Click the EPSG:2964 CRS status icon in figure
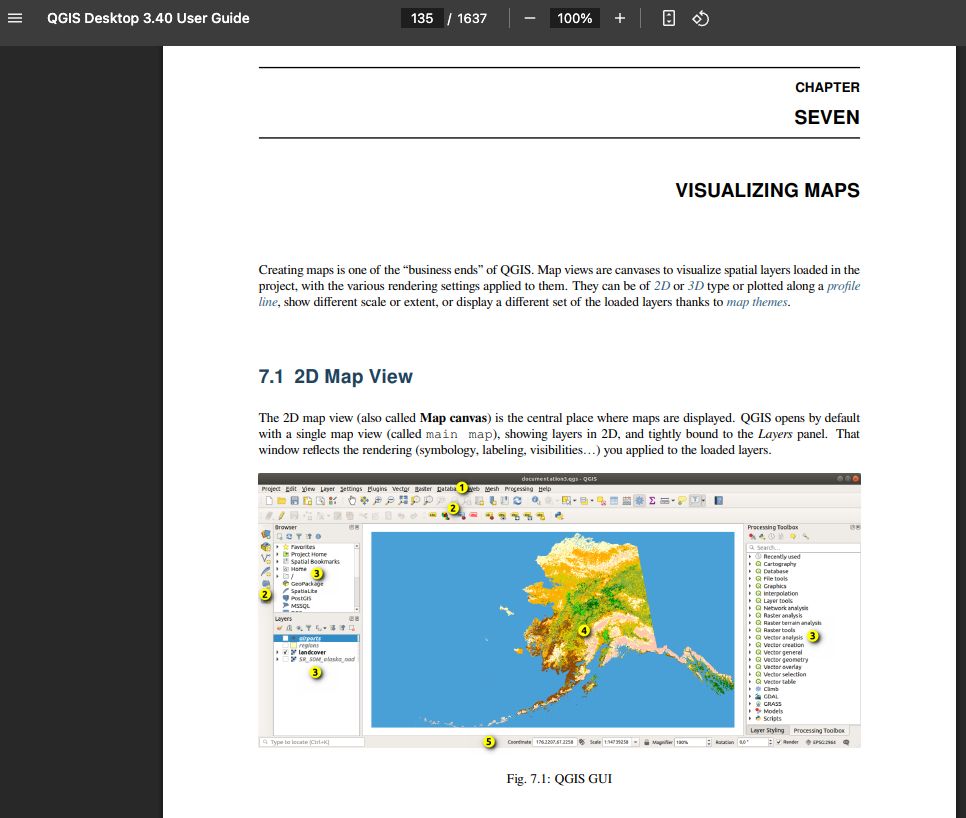The image size is (966, 818). tap(822, 742)
